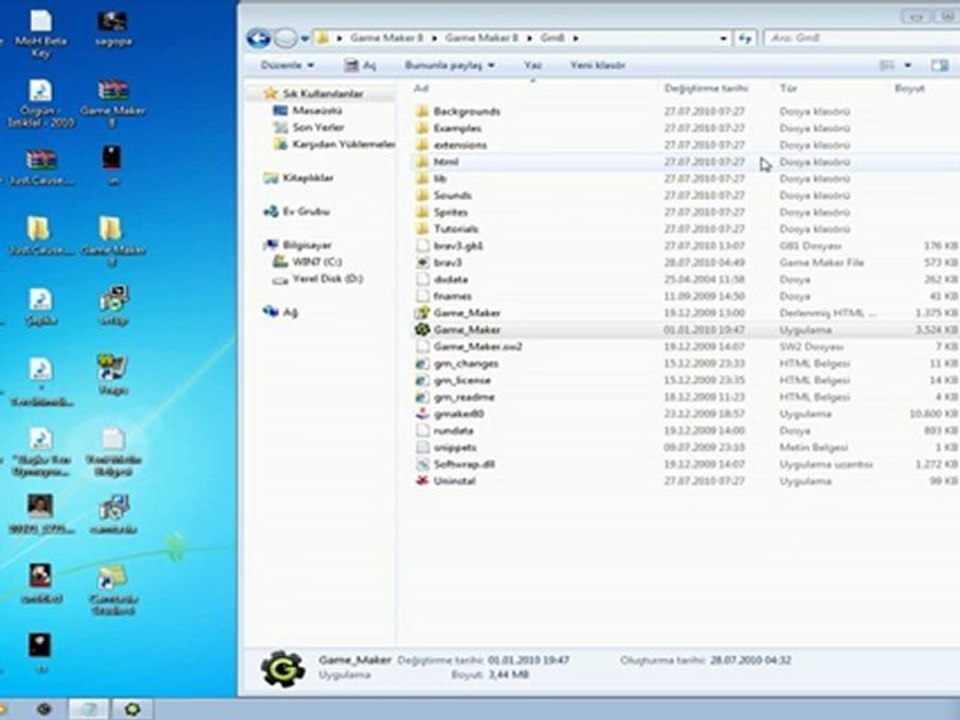Select the dxdata file
This screenshot has height=720, width=960.
click(x=450, y=280)
